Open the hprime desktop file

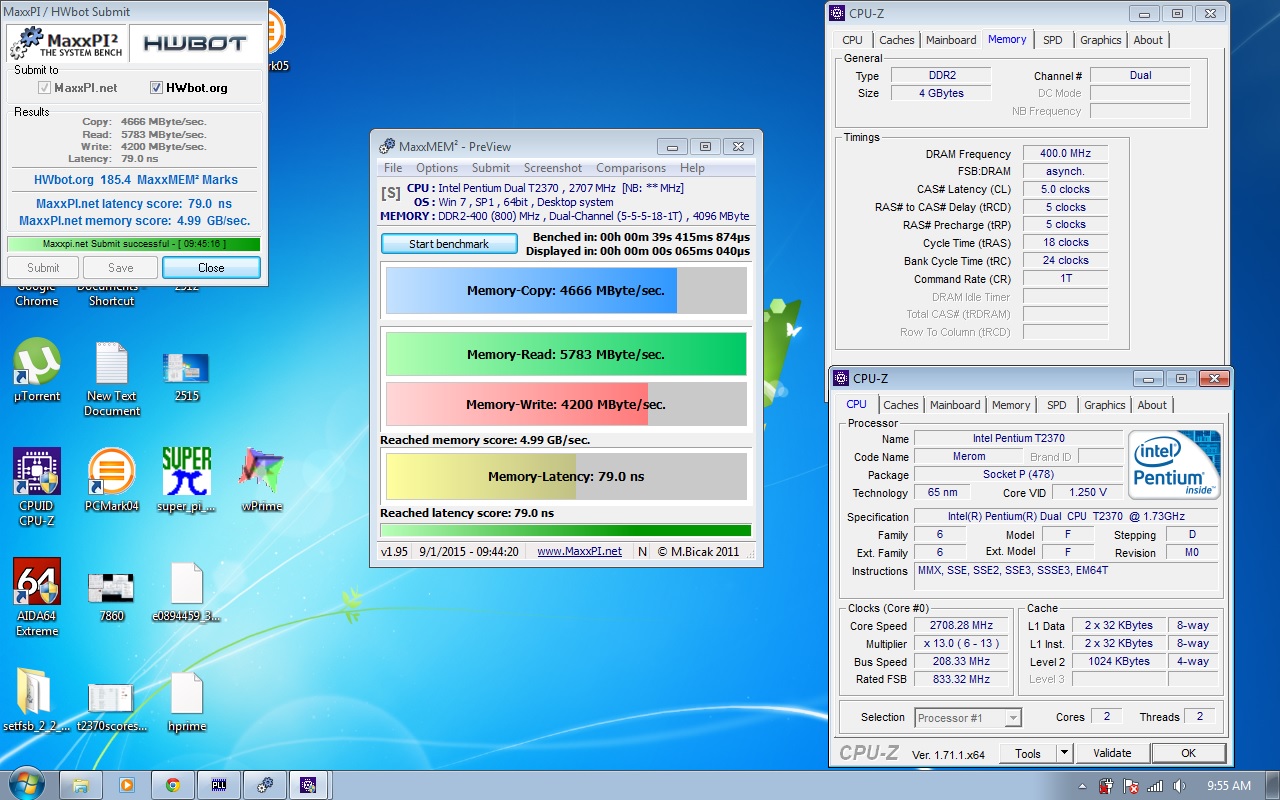coord(187,702)
